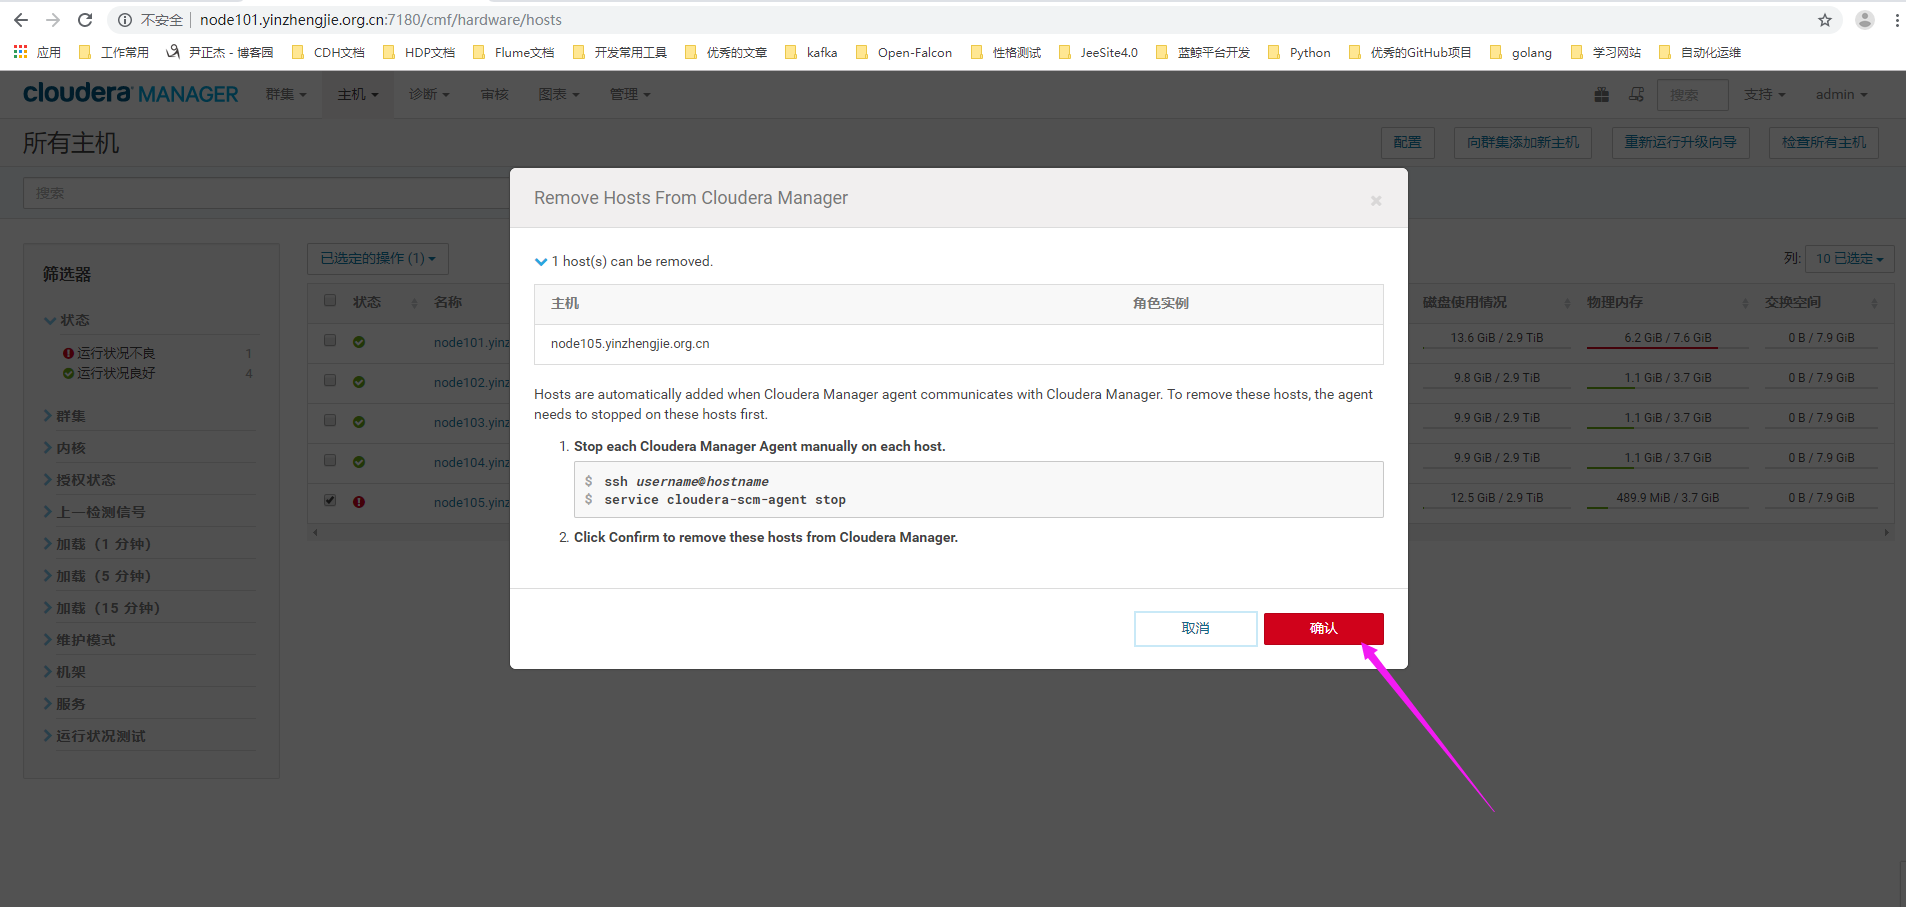1906x907 pixels.
Task: Click green health icon for node101 row
Action: [359, 342]
